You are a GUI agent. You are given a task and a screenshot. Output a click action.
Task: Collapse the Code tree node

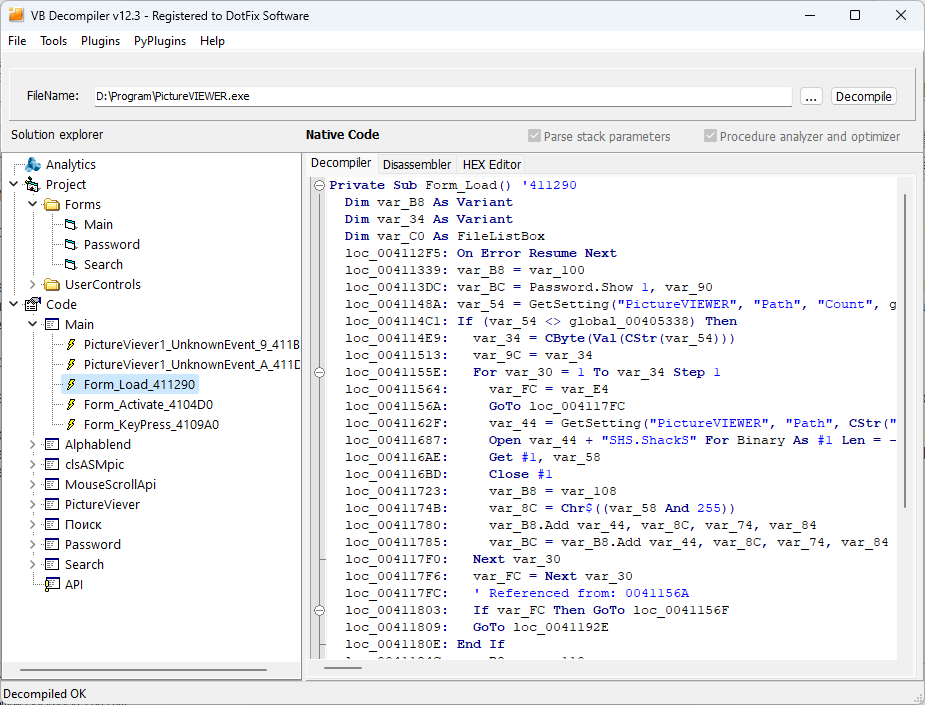tap(13, 304)
